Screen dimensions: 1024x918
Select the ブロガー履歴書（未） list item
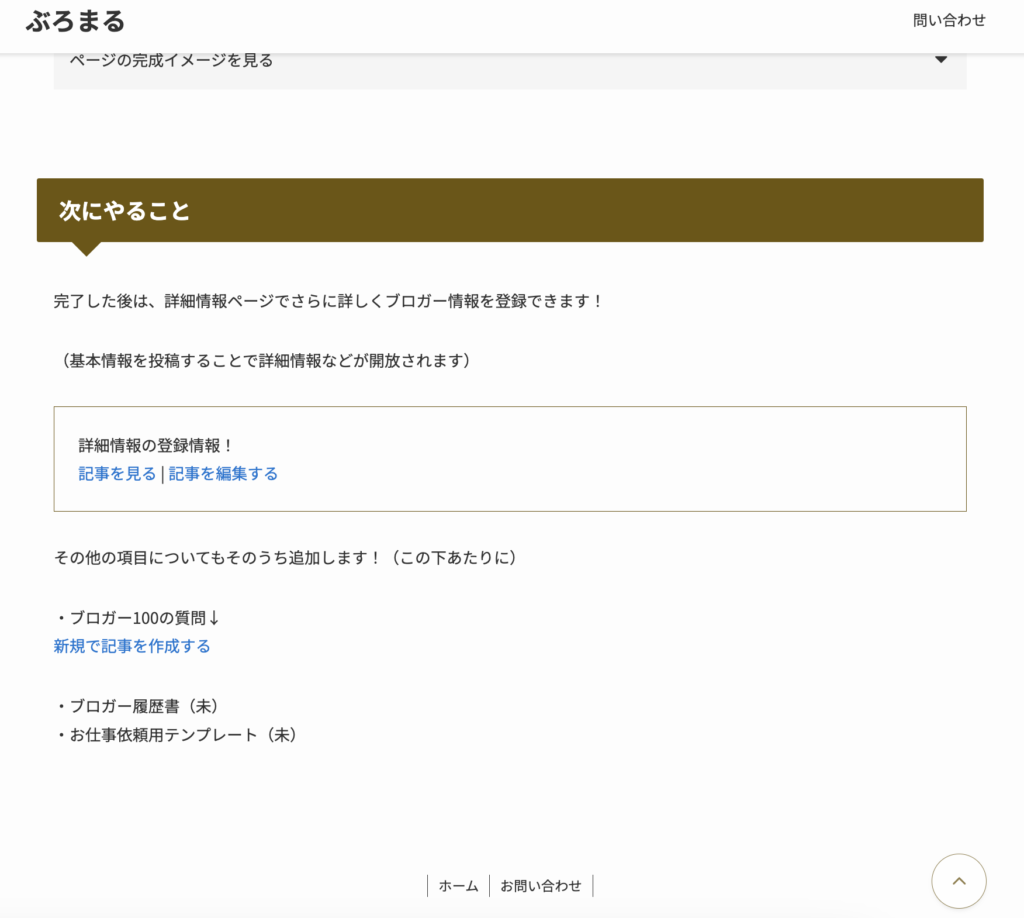coord(137,706)
